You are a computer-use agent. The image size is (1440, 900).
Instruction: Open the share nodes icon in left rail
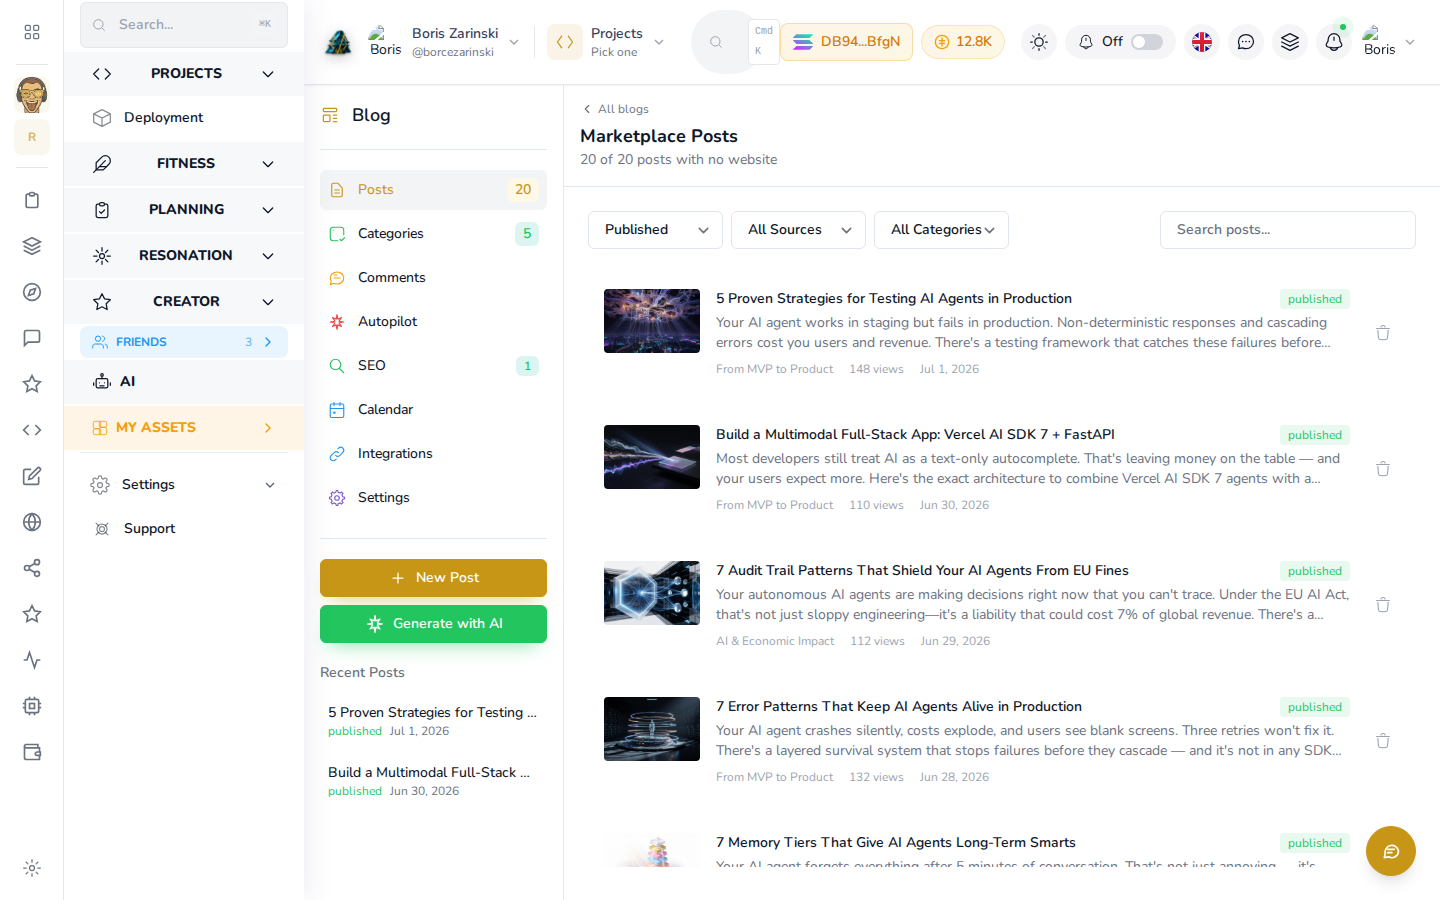pos(32,568)
